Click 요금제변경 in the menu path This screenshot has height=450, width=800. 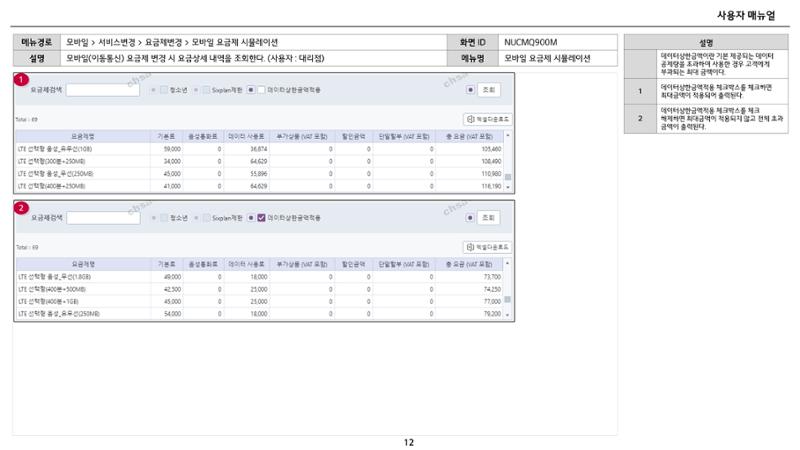[x=163, y=42]
